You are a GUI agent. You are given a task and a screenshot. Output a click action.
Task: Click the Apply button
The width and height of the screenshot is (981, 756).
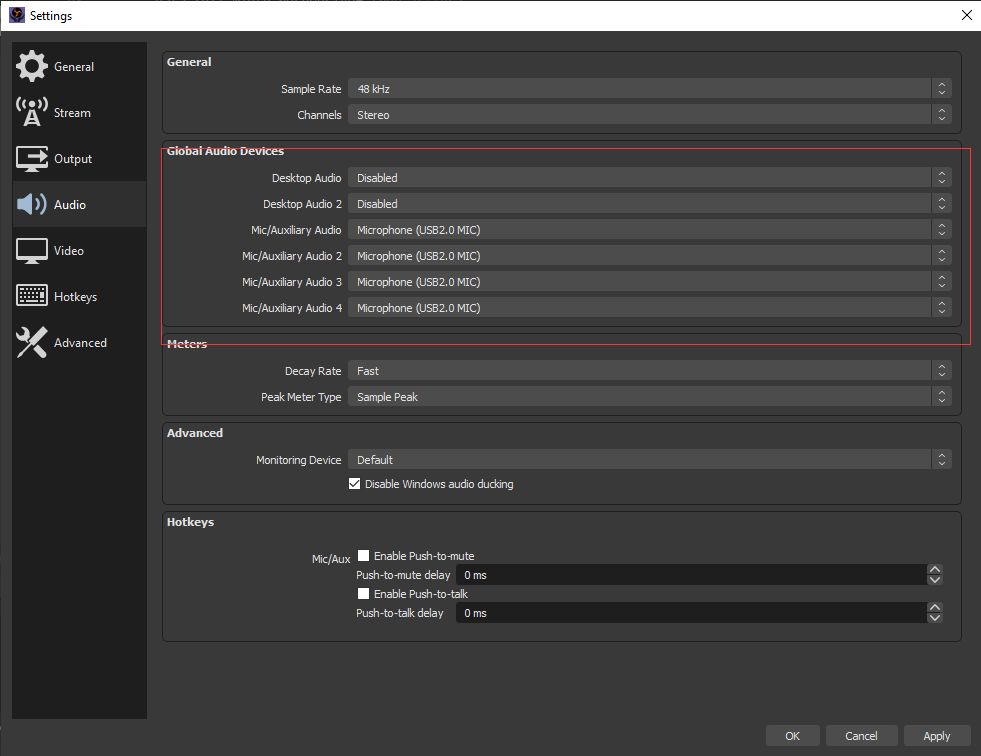click(x=936, y=736)
